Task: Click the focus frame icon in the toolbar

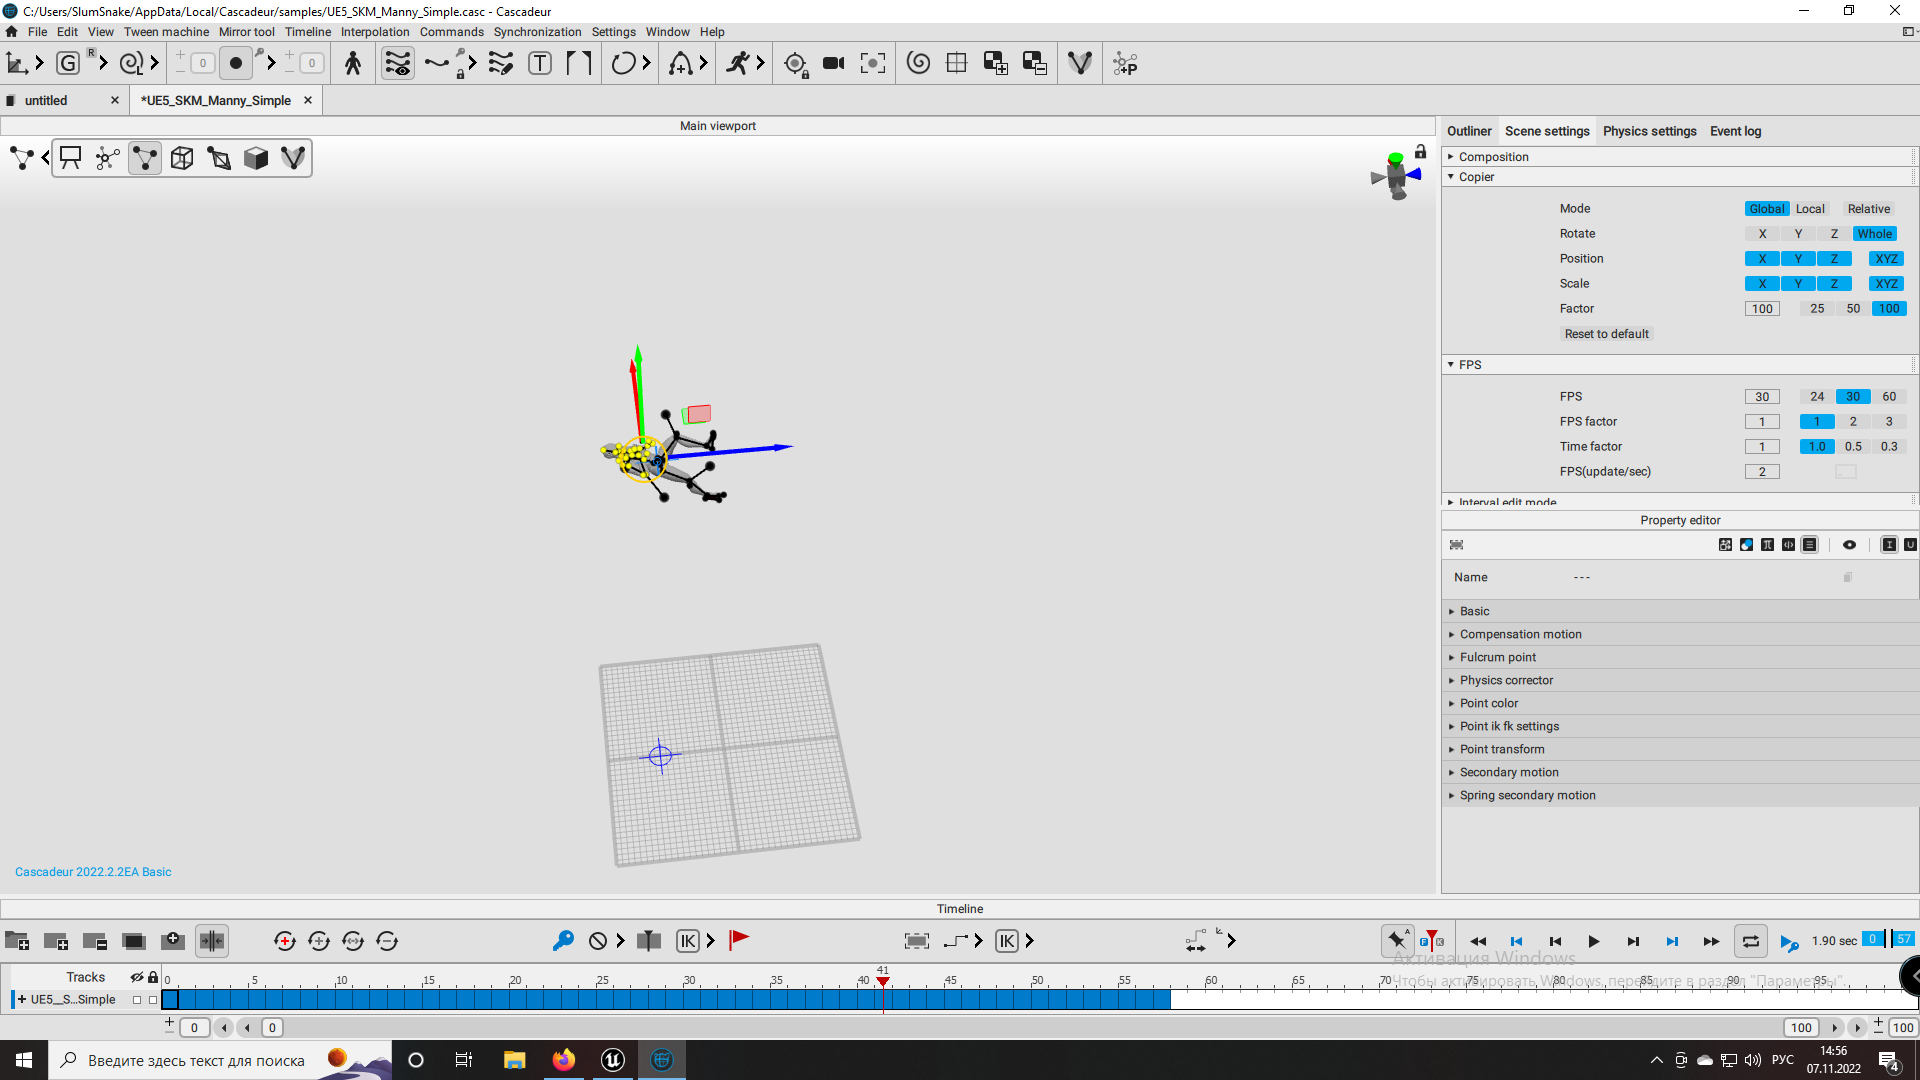Action: point(873,64)
